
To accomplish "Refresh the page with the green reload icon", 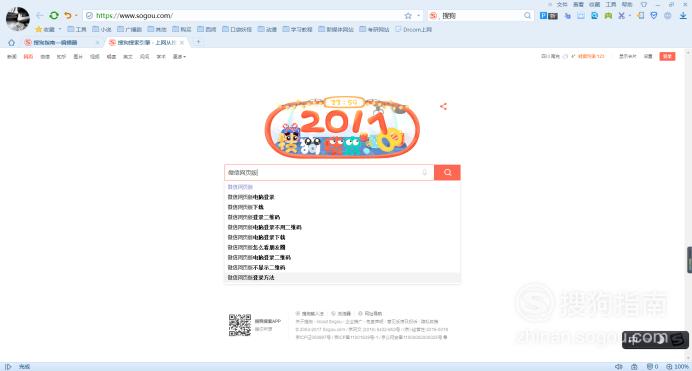I will click(x=54, y=15).
